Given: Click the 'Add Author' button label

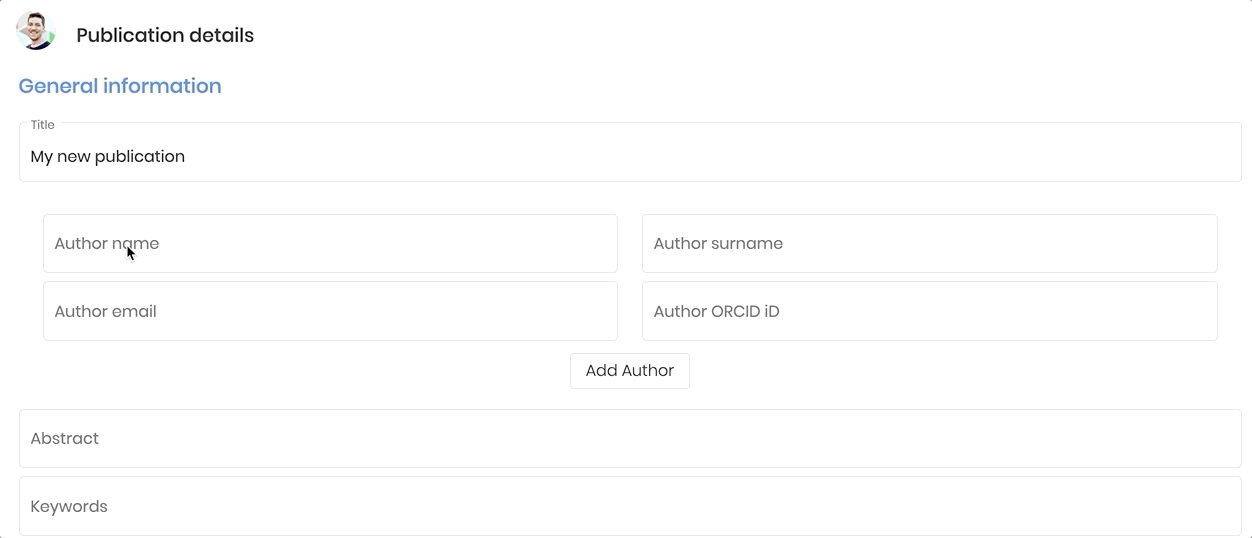Looking at the screenshot, I should (630, 370).
